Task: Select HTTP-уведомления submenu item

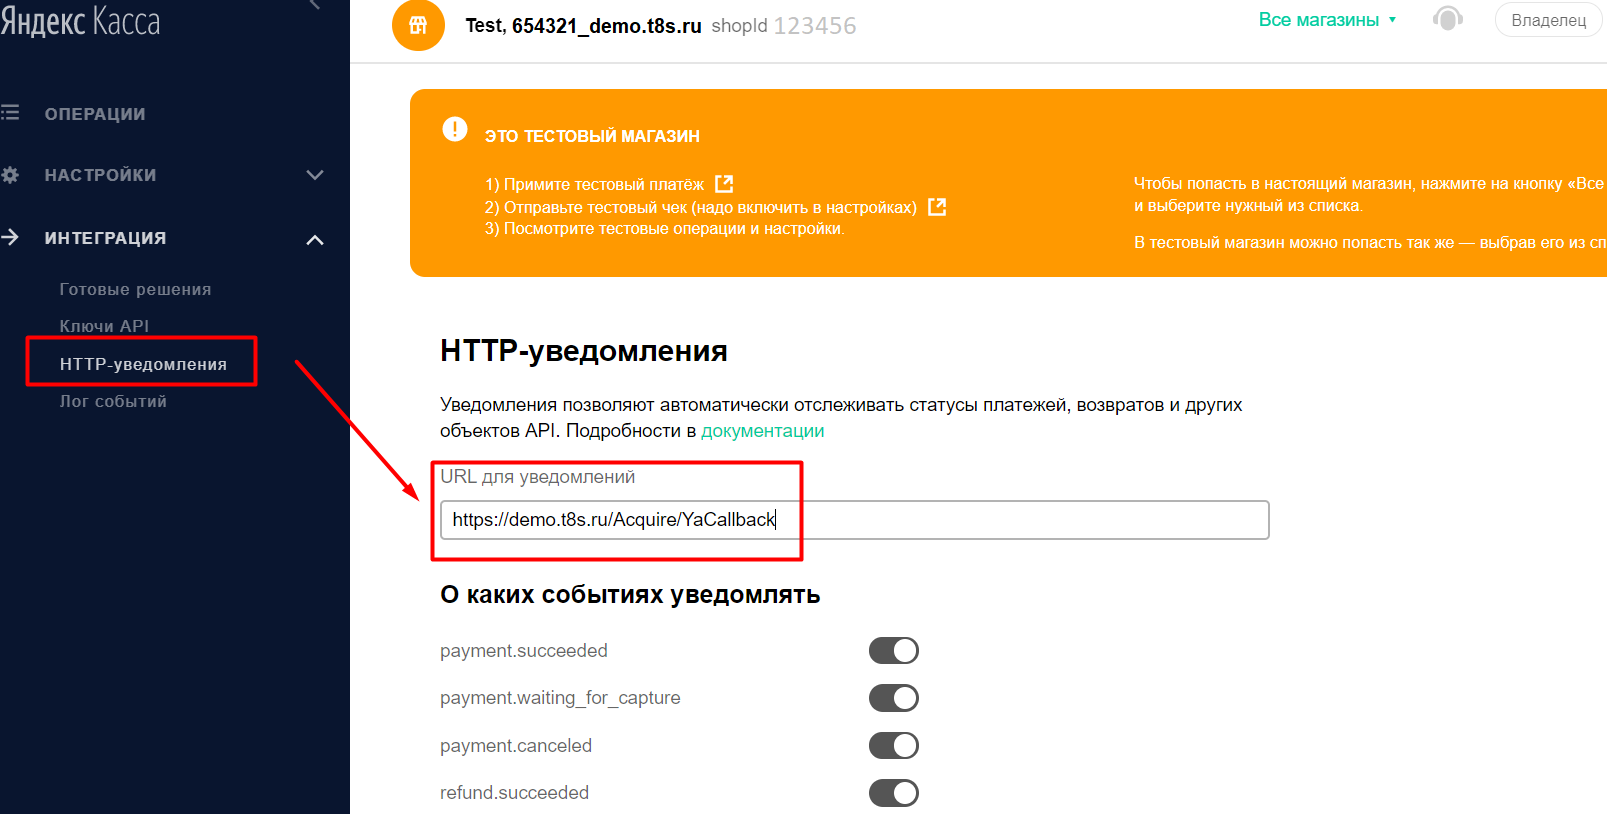Action: (143, 364)
